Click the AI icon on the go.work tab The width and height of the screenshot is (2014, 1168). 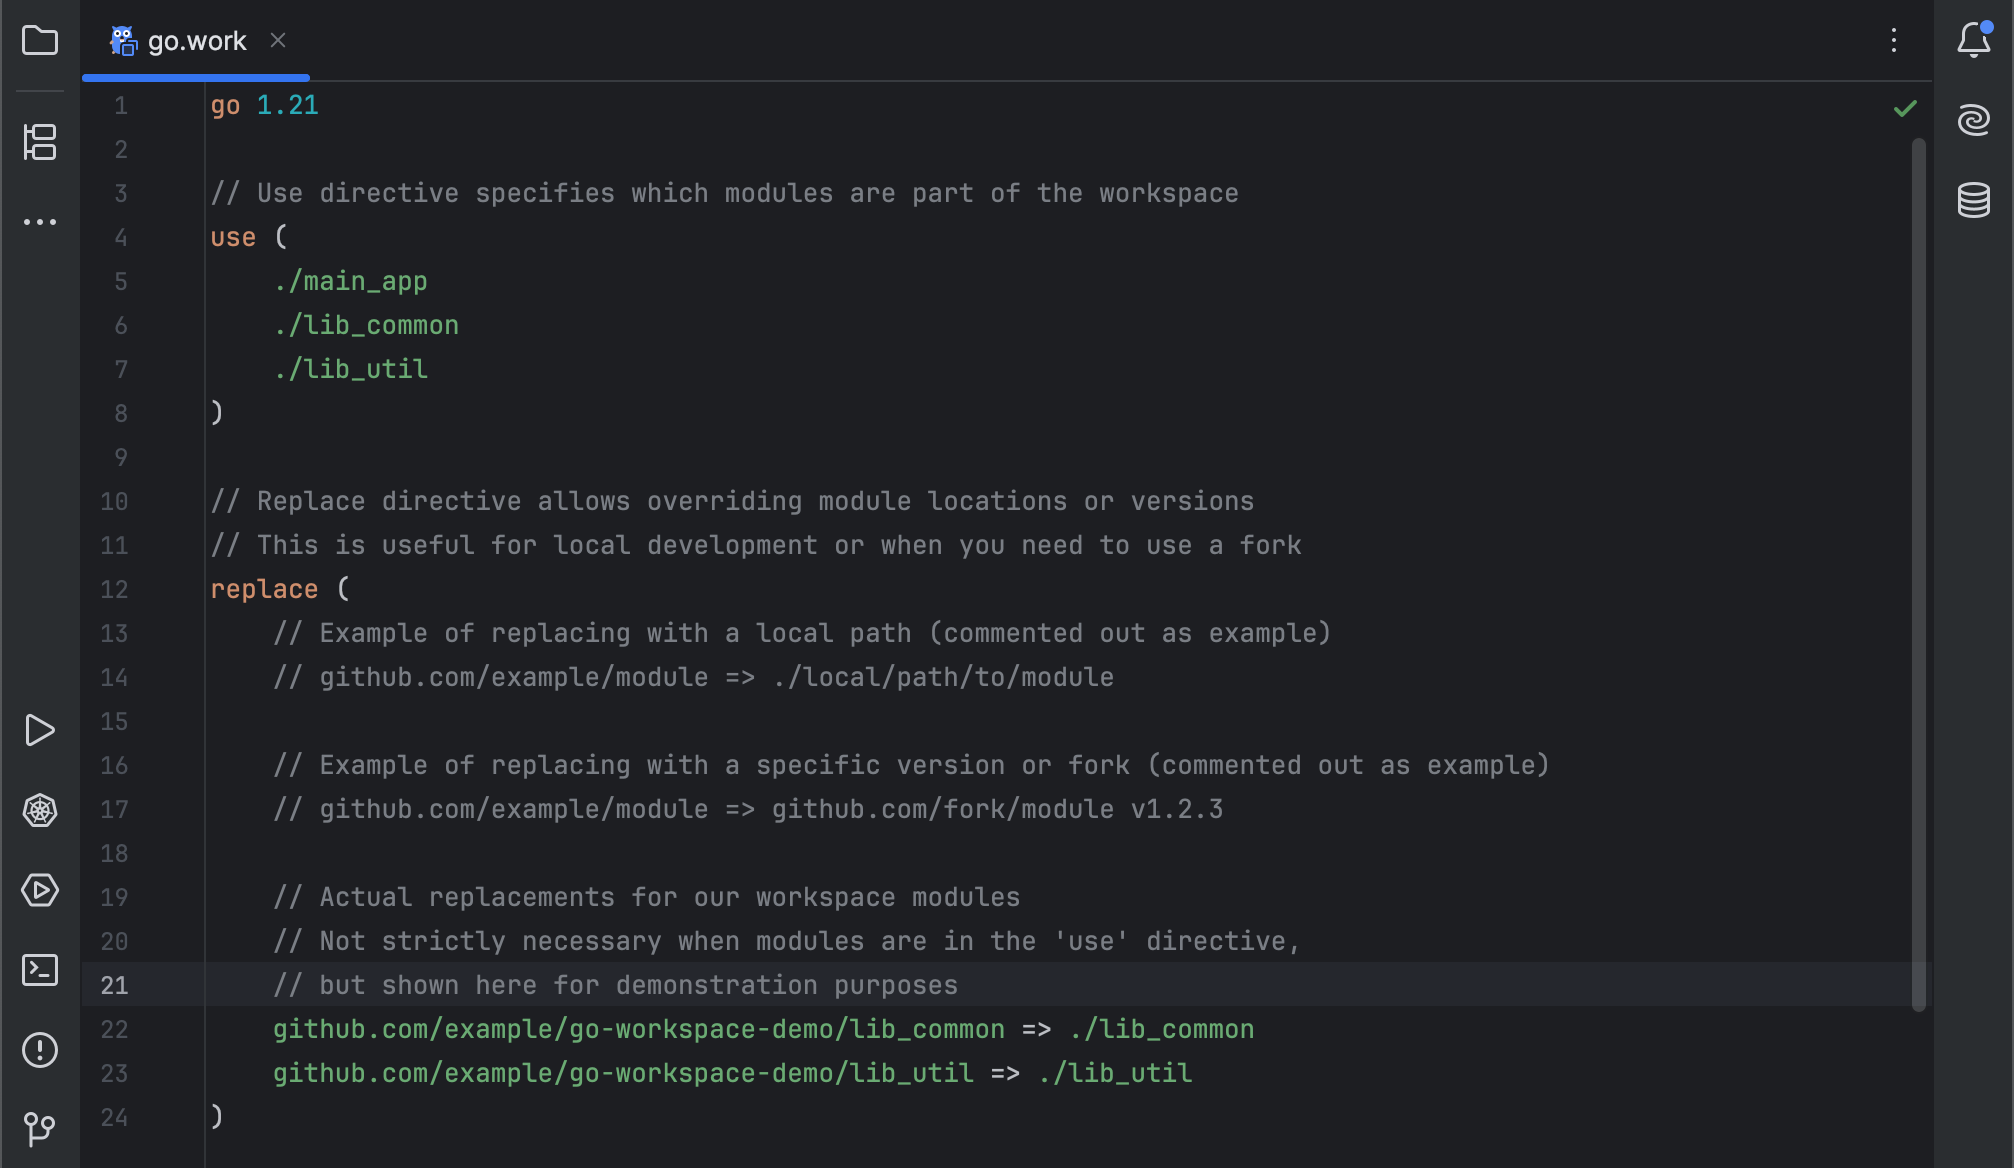tap(122, 40)
